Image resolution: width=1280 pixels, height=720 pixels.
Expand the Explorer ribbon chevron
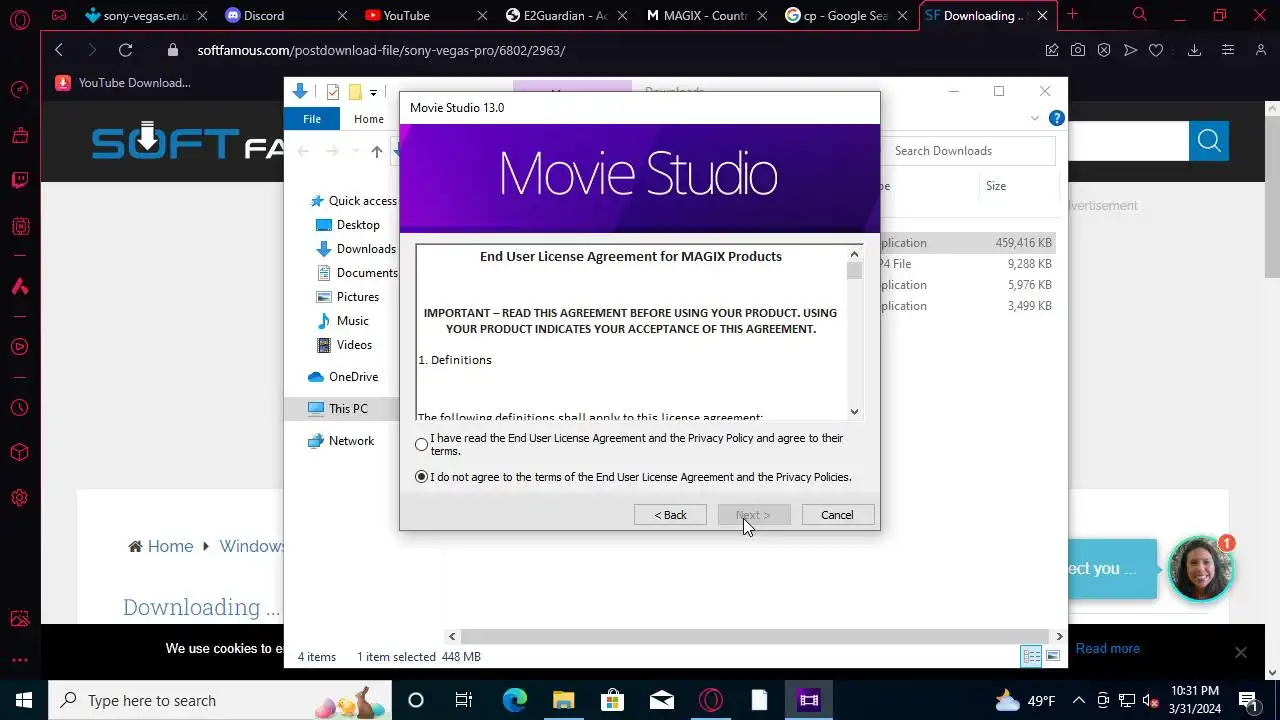click(x=1035, y=118)
